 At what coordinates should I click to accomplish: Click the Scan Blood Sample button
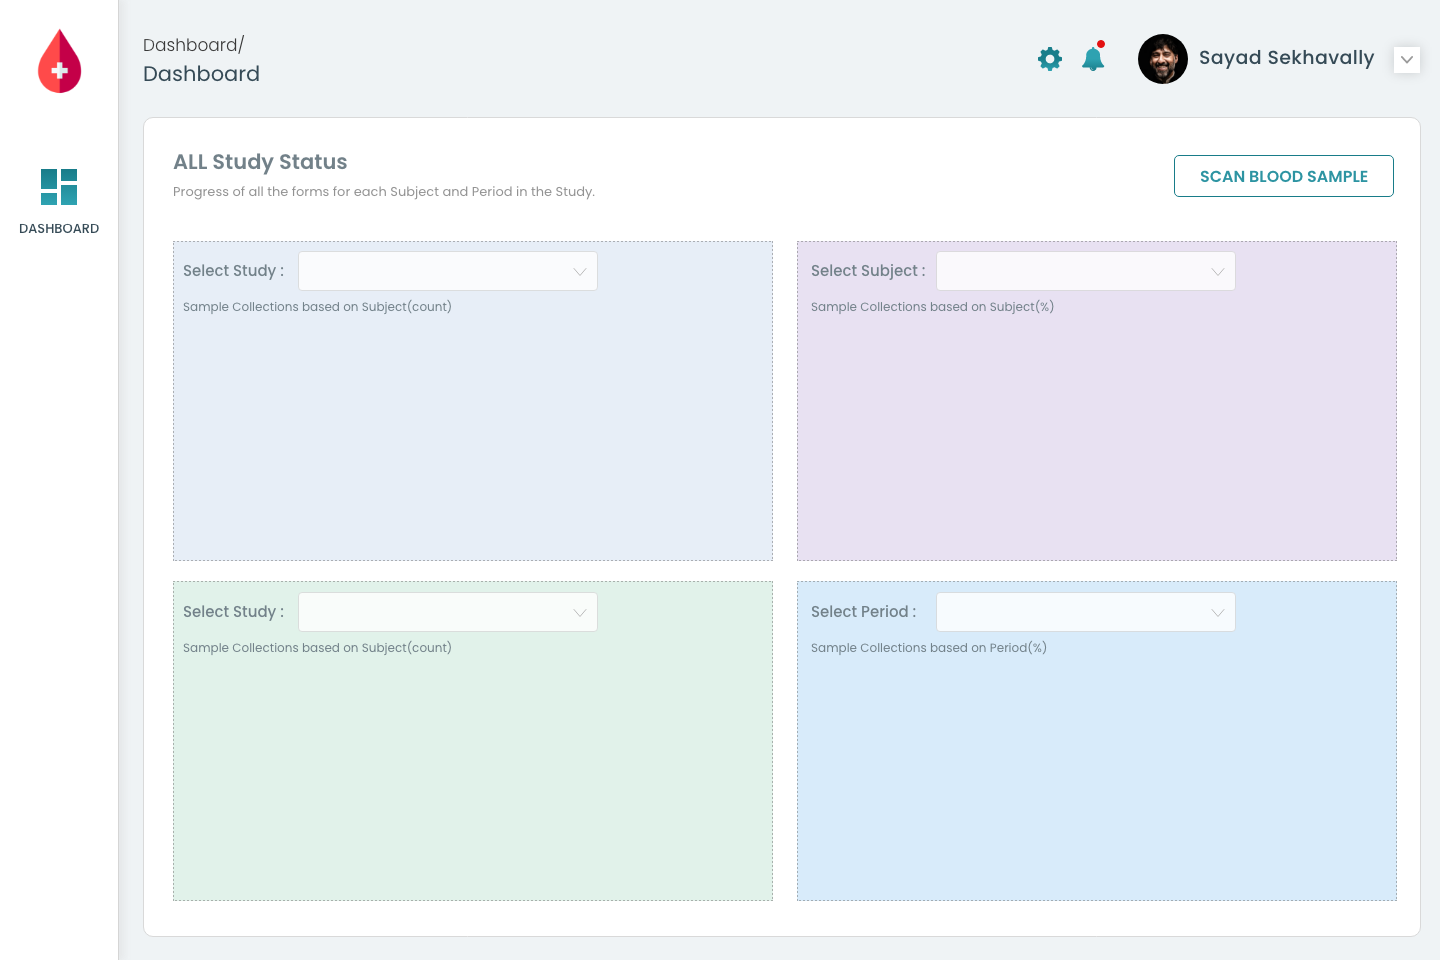click(x=1284, y=176)
